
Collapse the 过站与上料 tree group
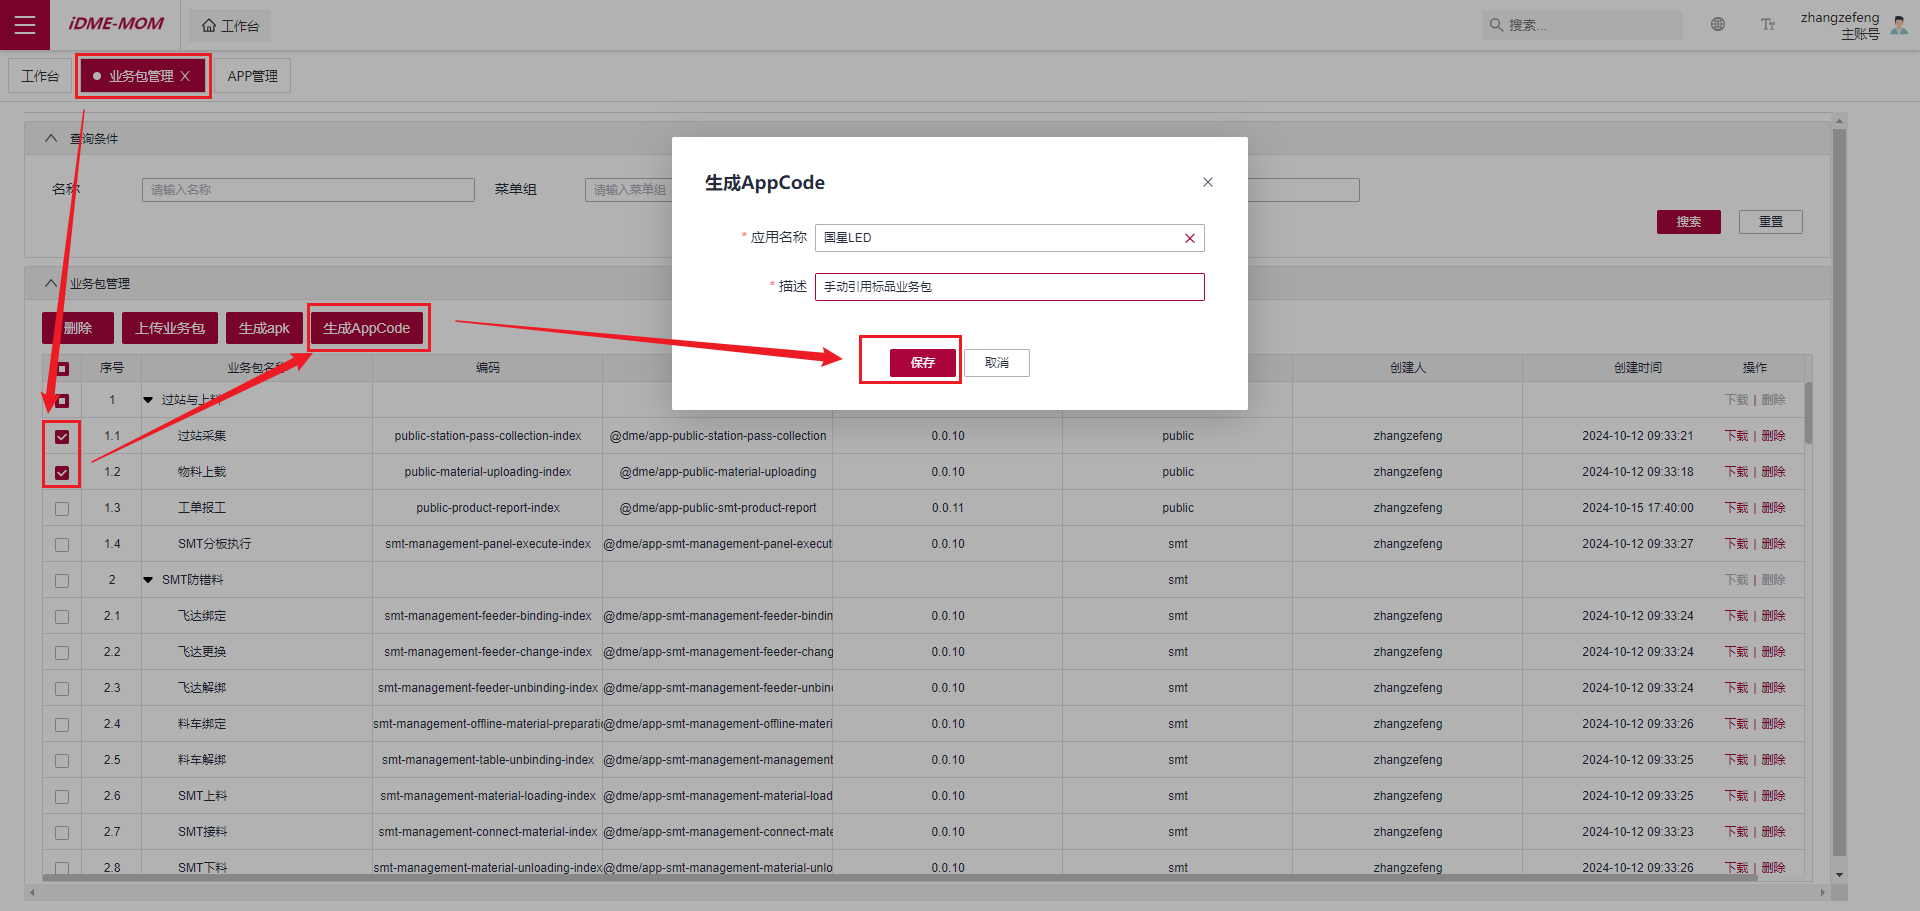click(148, 400)
